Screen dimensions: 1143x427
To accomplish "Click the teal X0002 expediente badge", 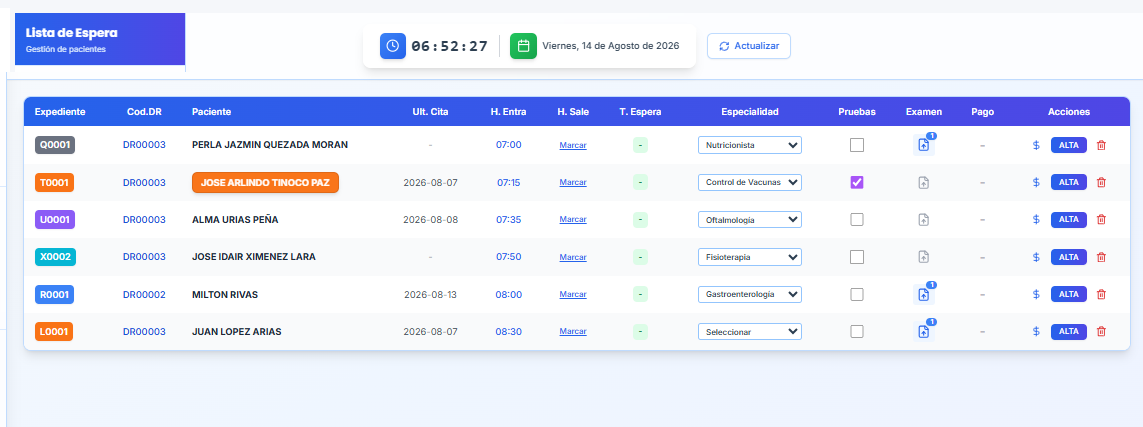I will click(x=55, y=256).
